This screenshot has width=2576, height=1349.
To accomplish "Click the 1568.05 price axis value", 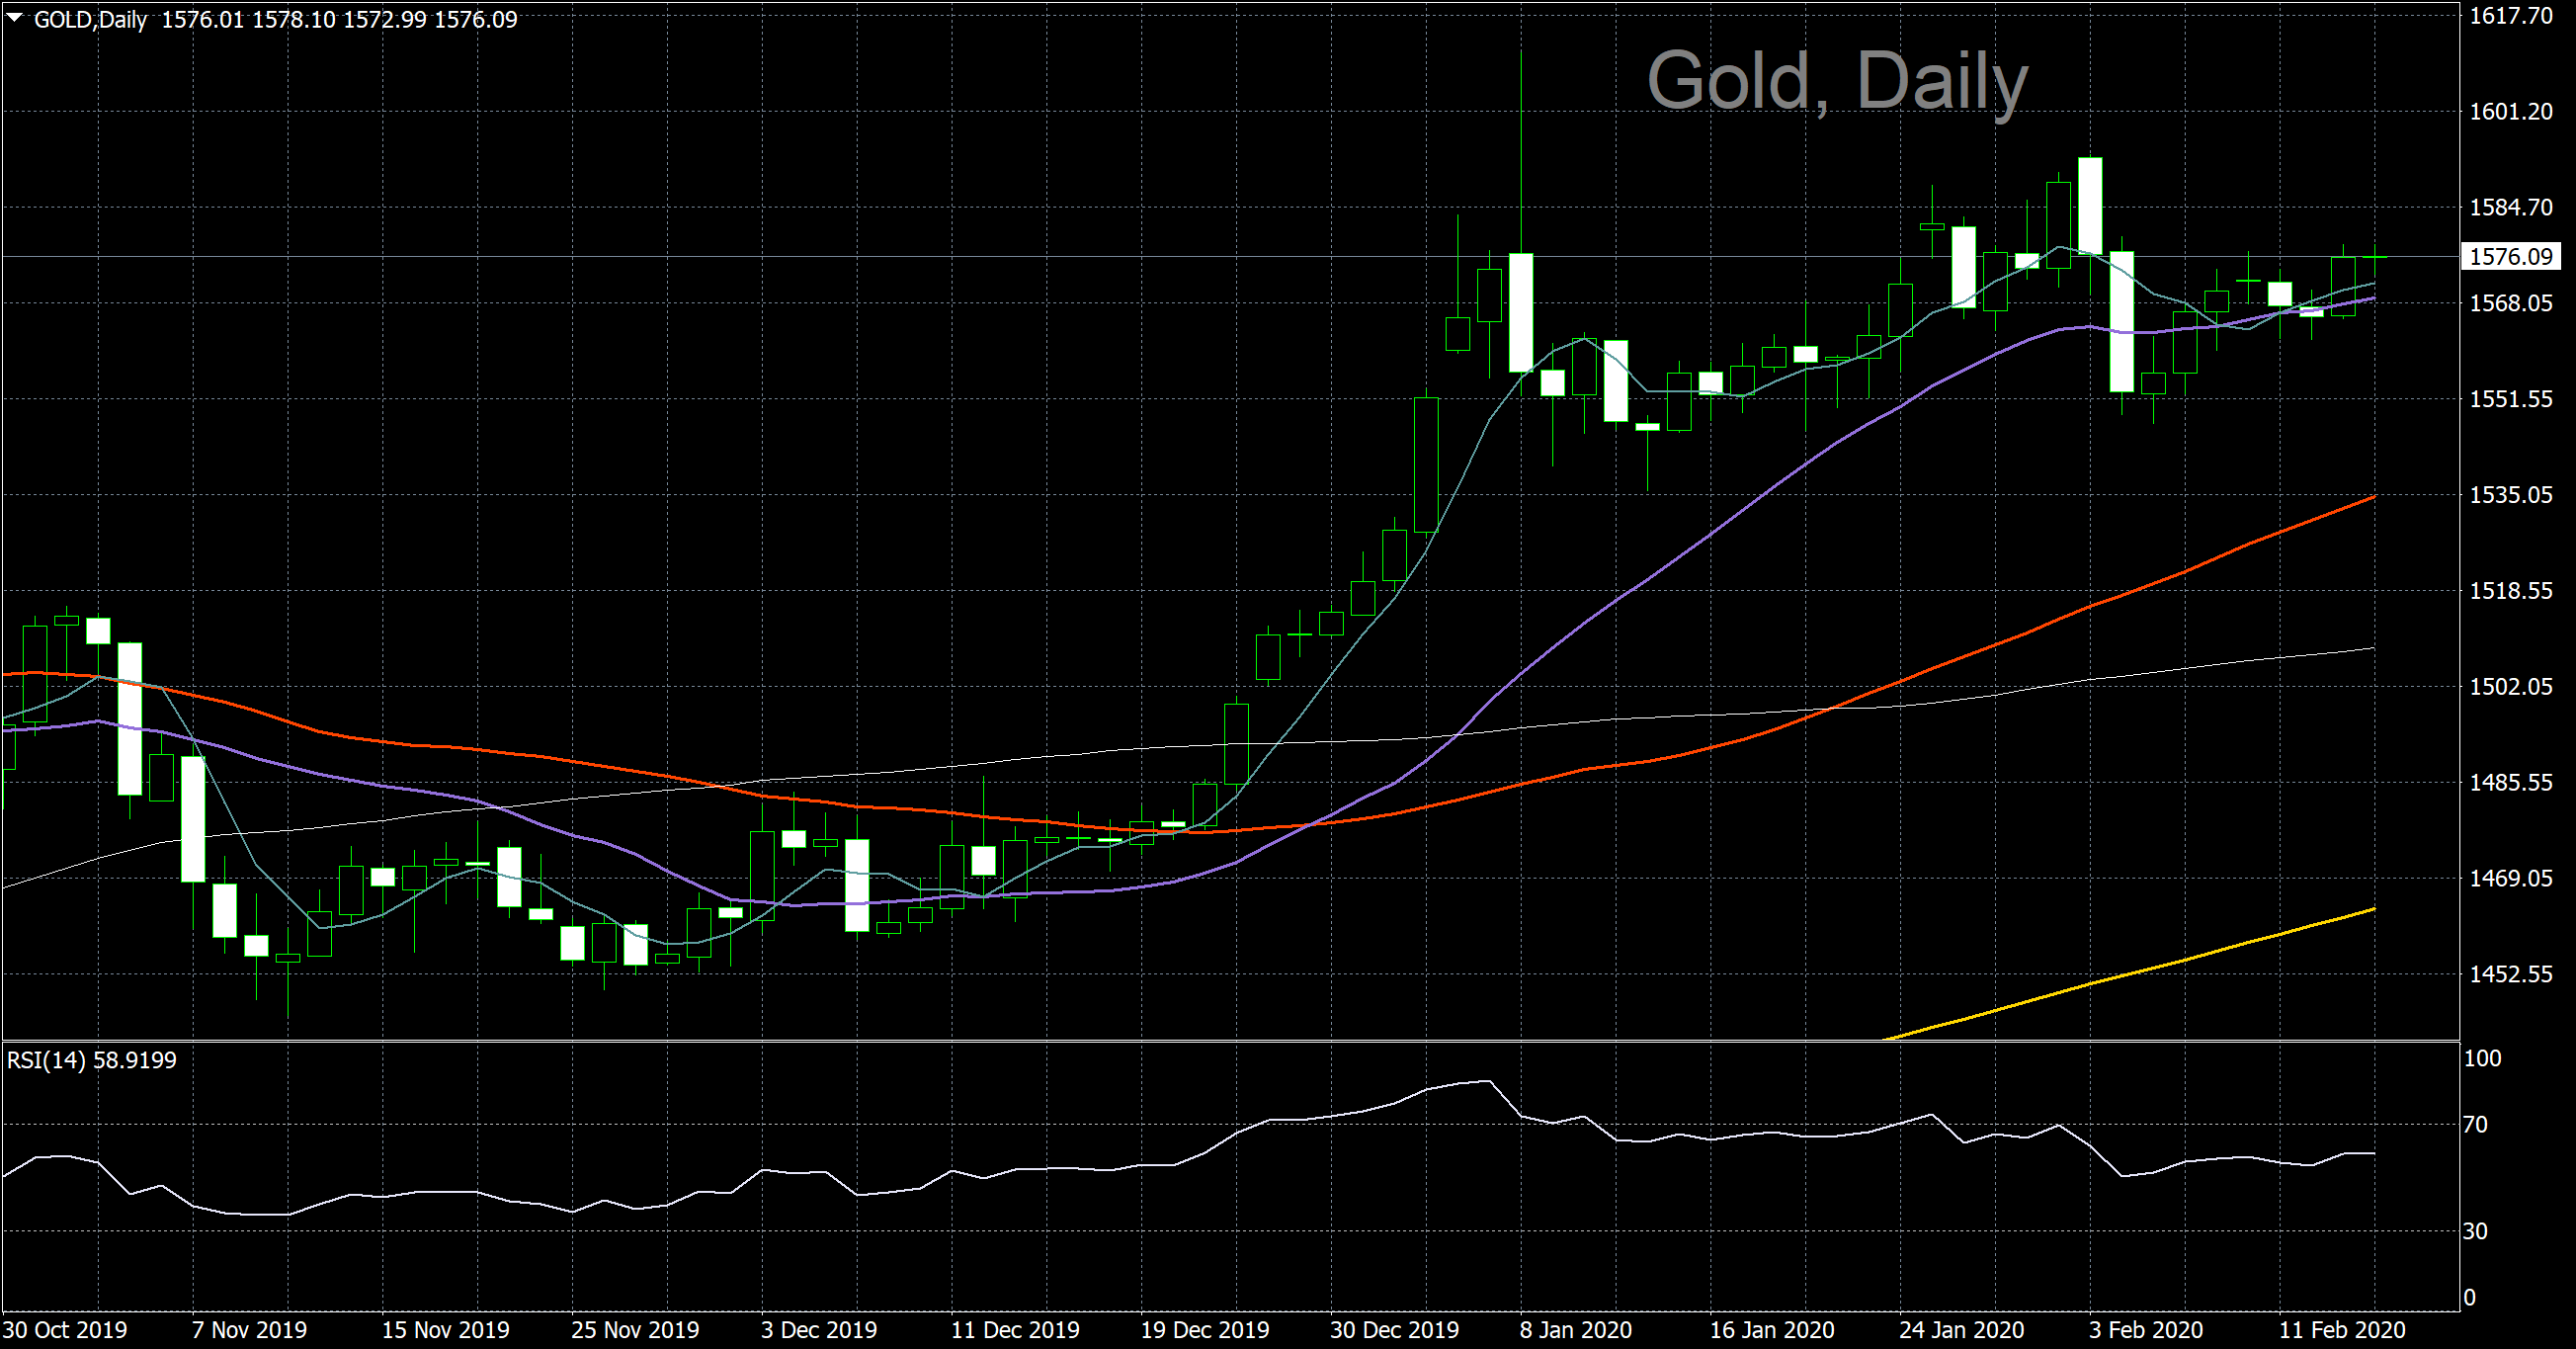I will [x=2511, y=303].
